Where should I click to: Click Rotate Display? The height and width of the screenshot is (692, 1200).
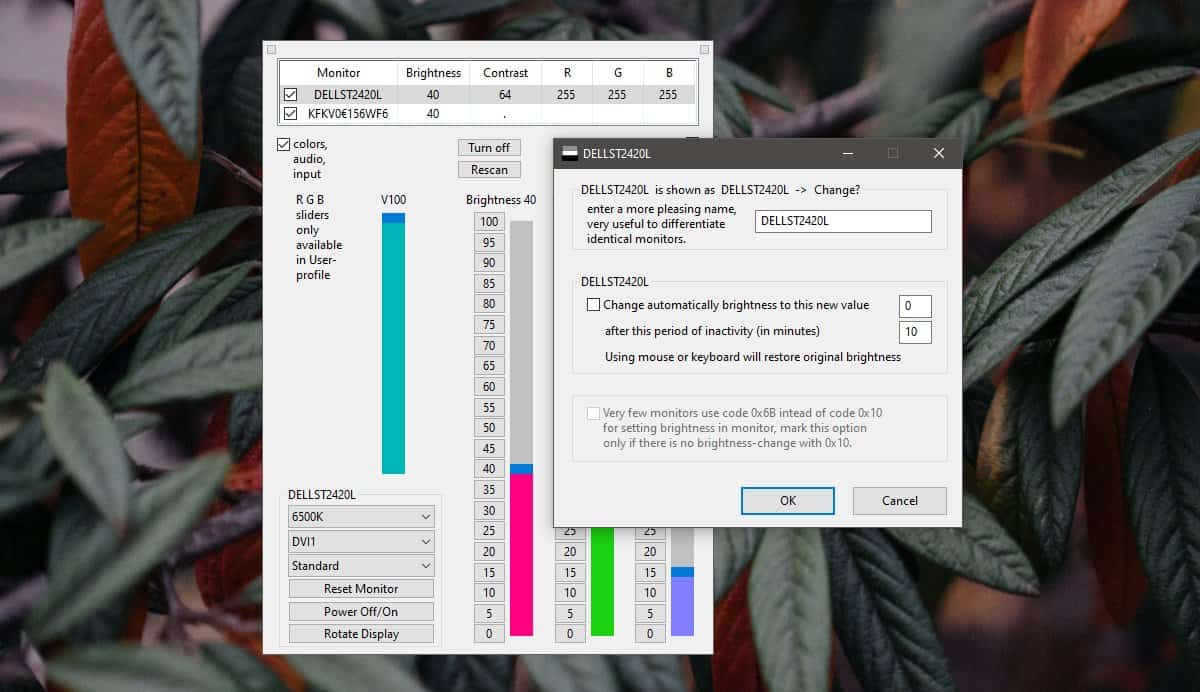tap(360, 632)
